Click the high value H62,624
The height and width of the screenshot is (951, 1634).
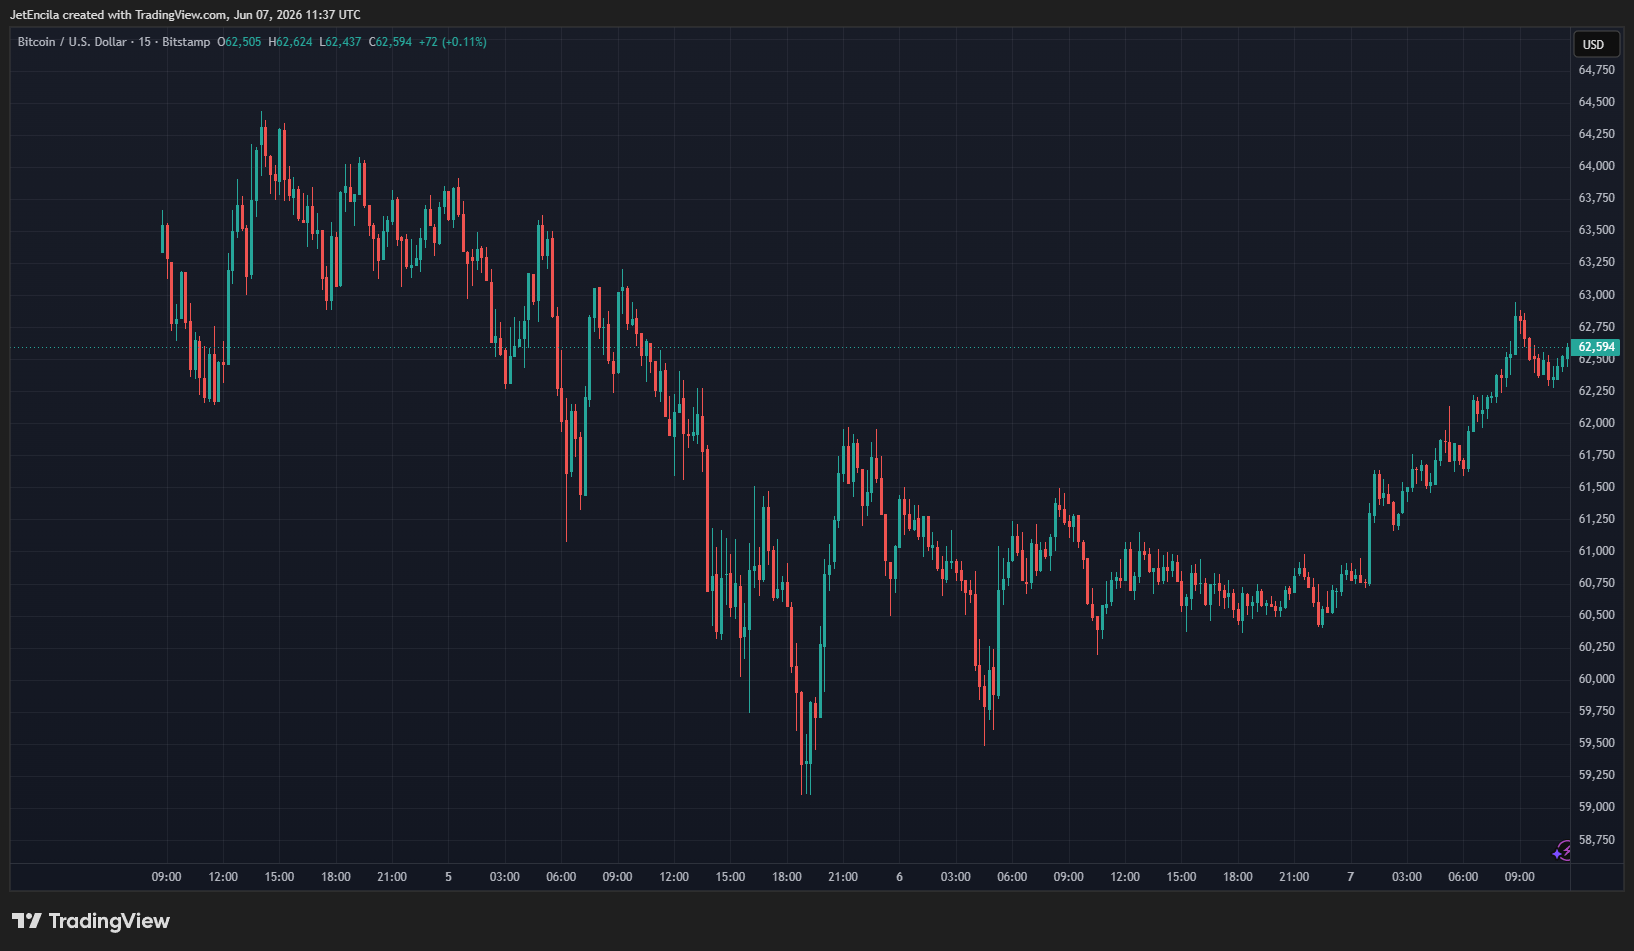point(290,42)
